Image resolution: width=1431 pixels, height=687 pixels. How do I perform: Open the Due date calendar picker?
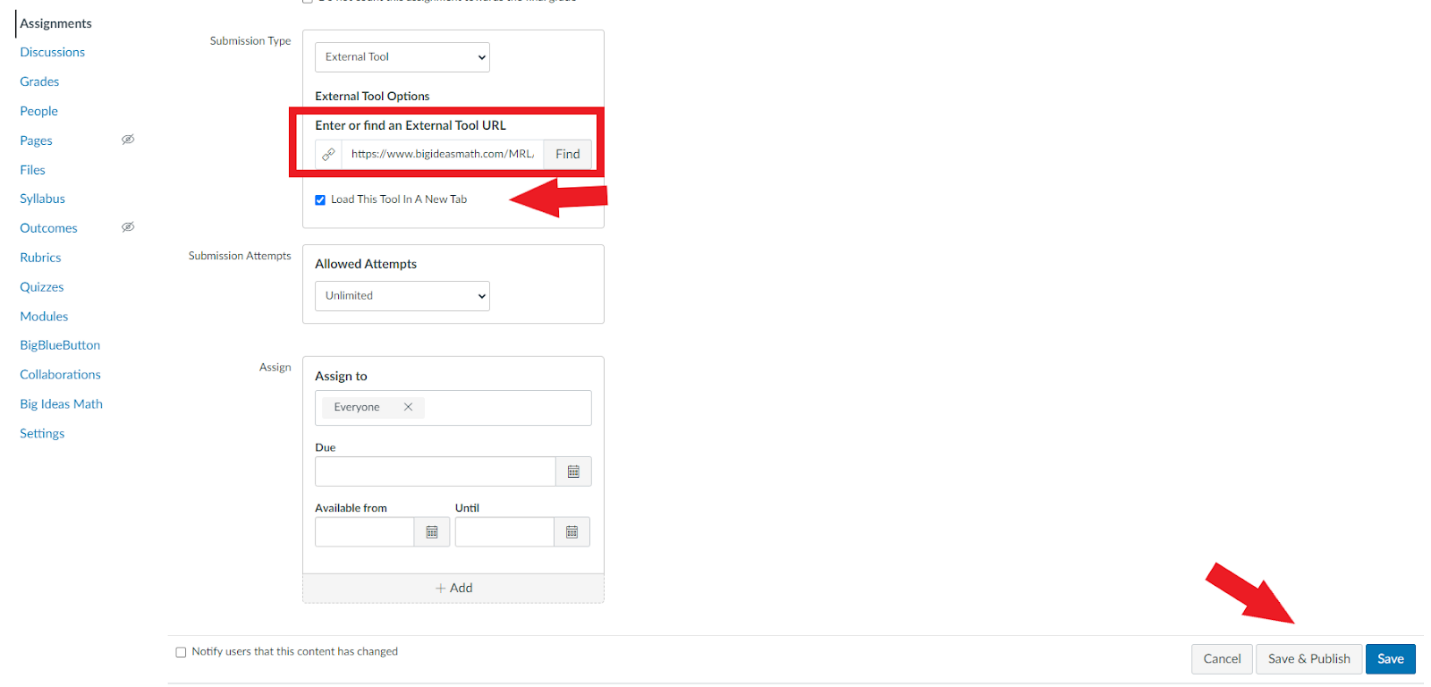point(573,472)
